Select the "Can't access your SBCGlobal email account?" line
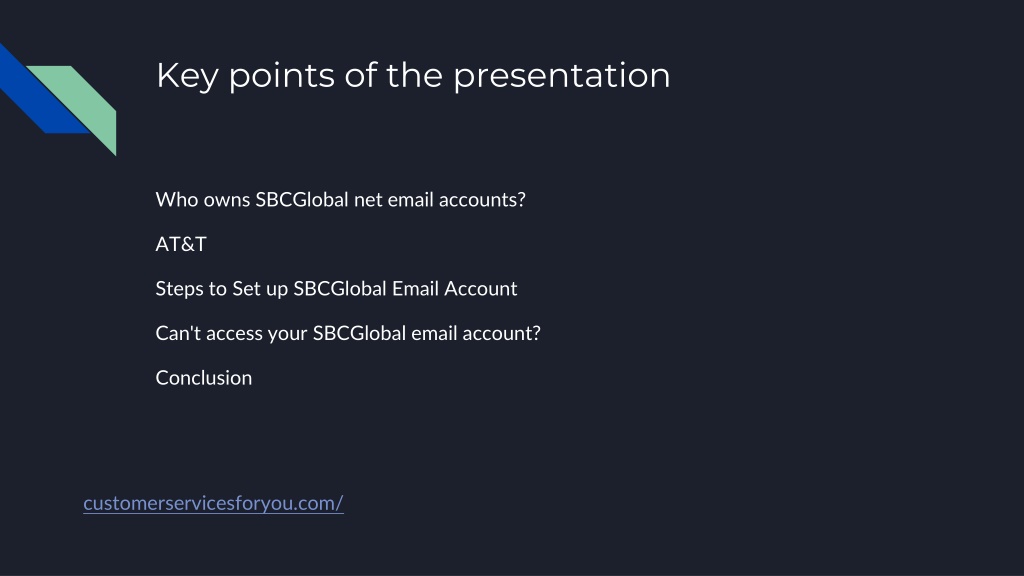Screen dimensions: 1024x576 click(348, 333)
